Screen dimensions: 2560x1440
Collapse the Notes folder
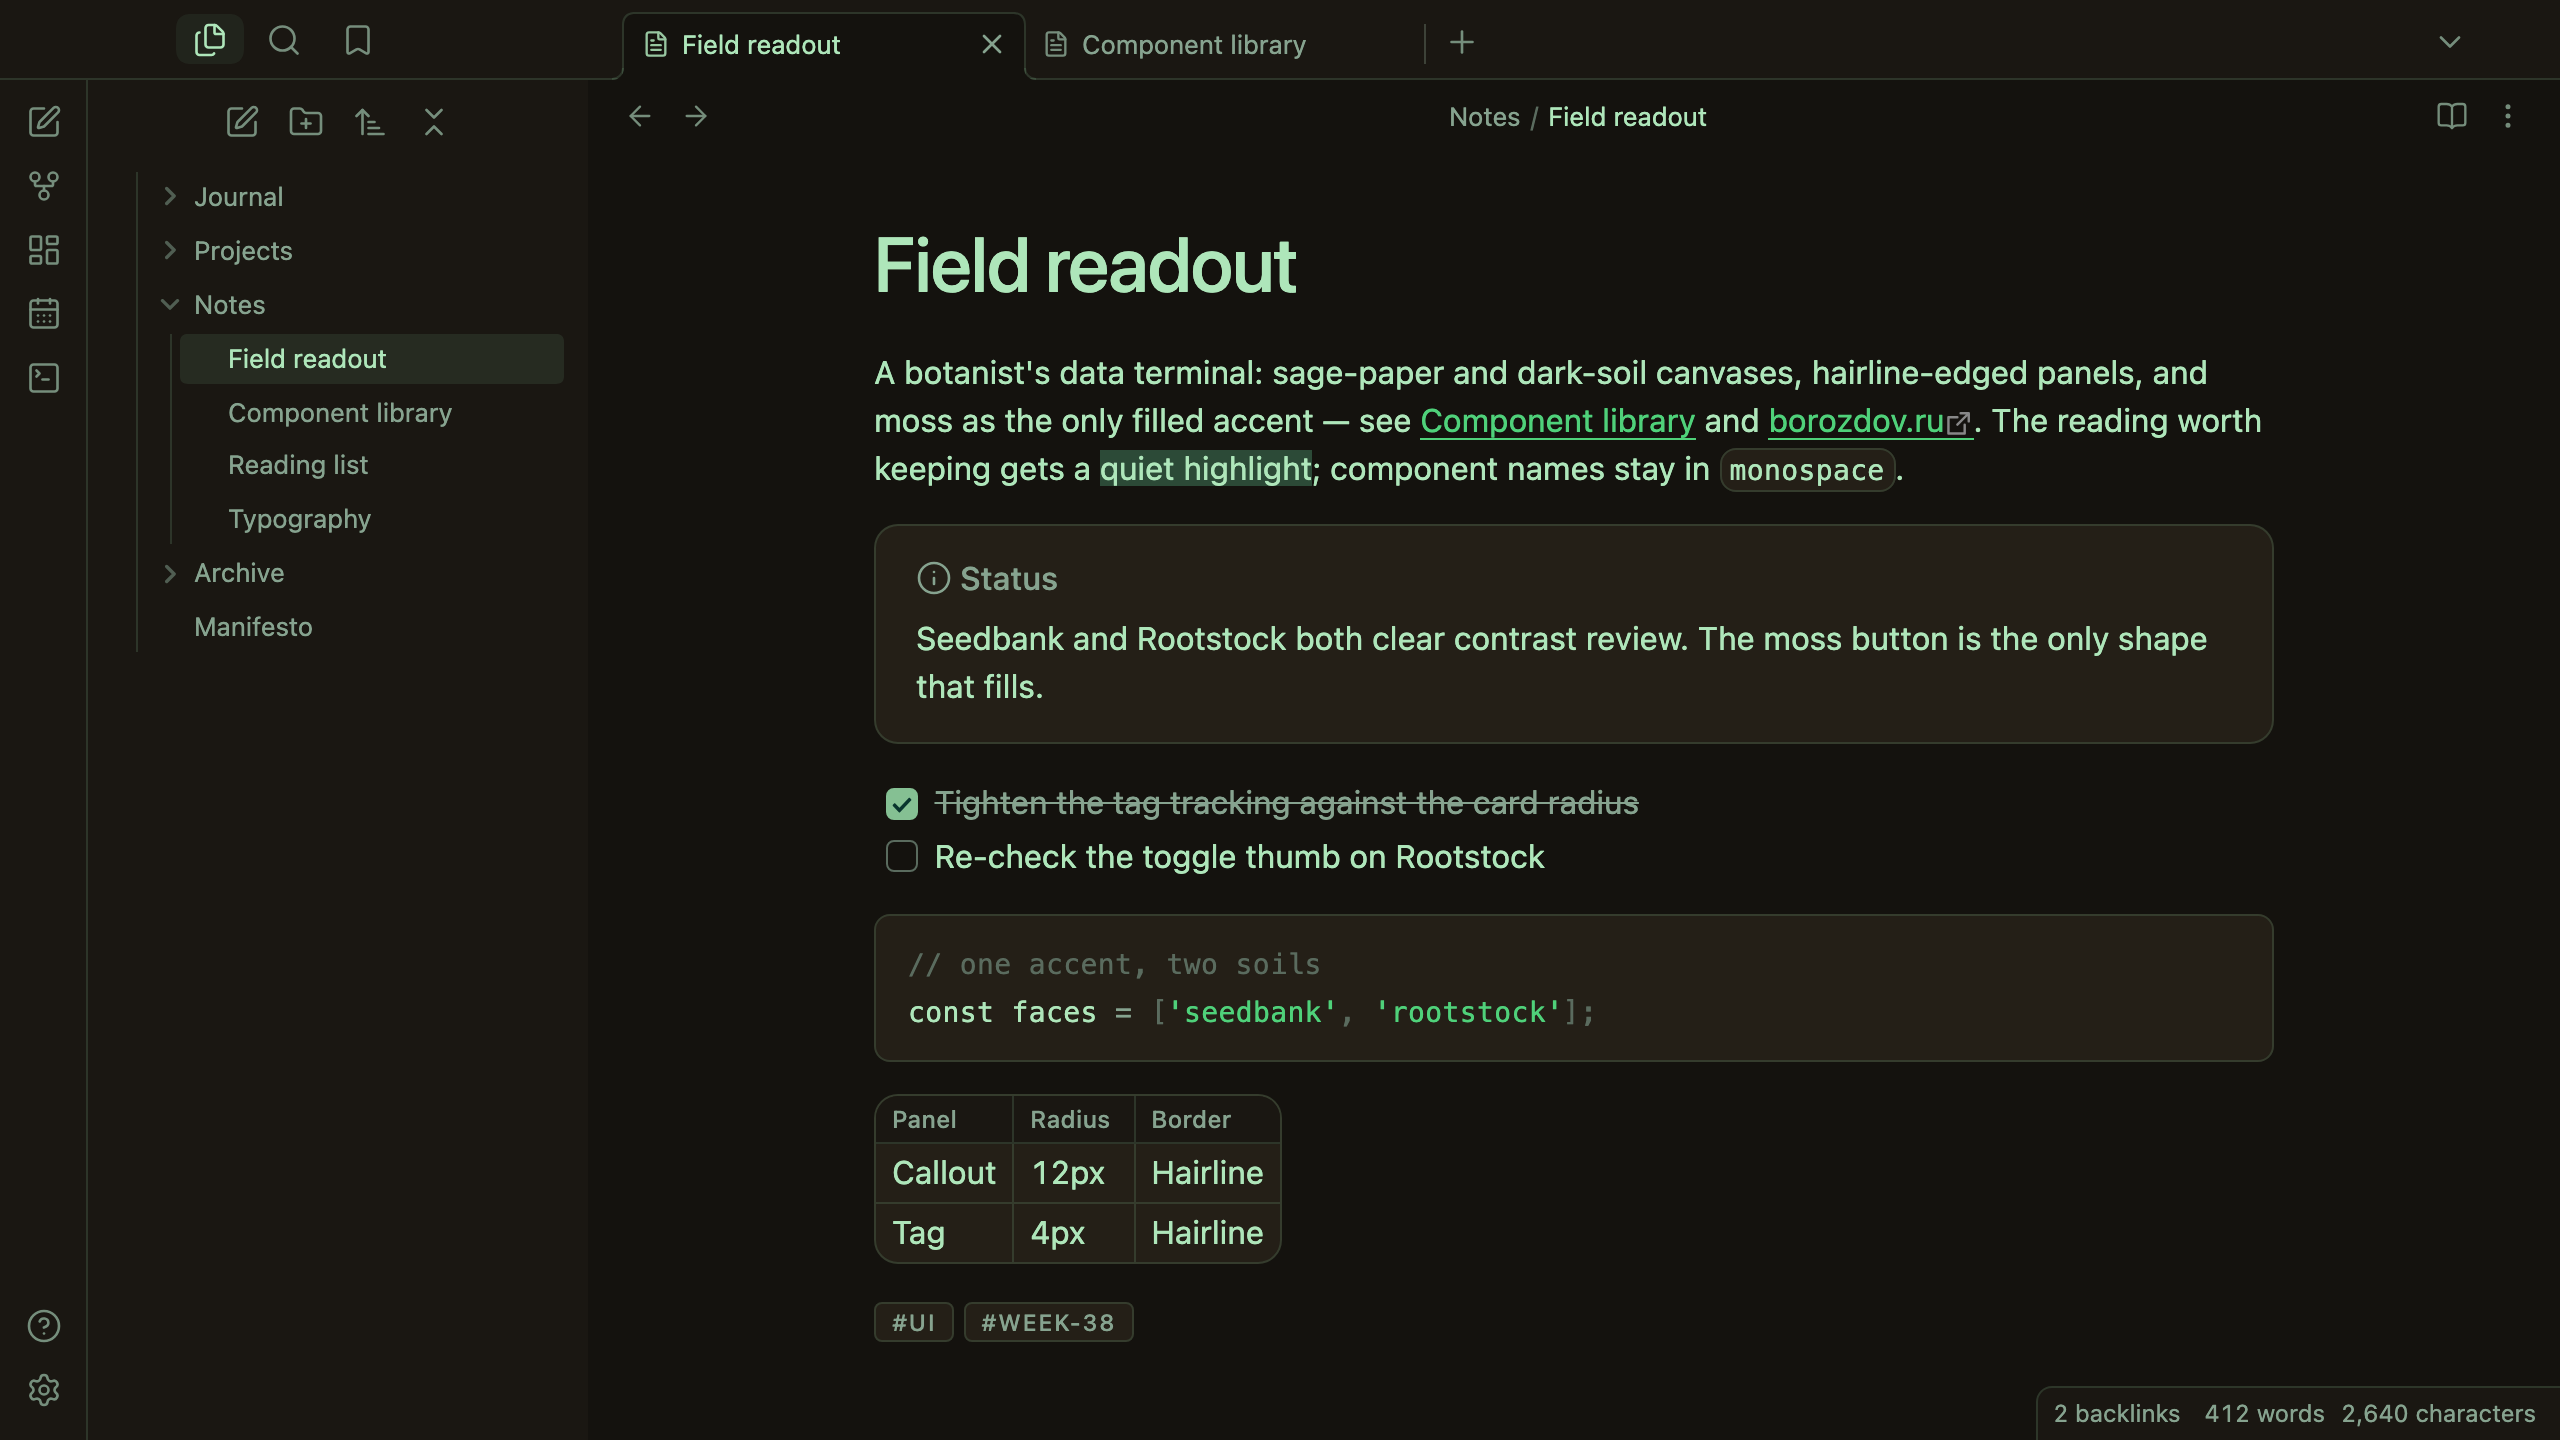170,304
